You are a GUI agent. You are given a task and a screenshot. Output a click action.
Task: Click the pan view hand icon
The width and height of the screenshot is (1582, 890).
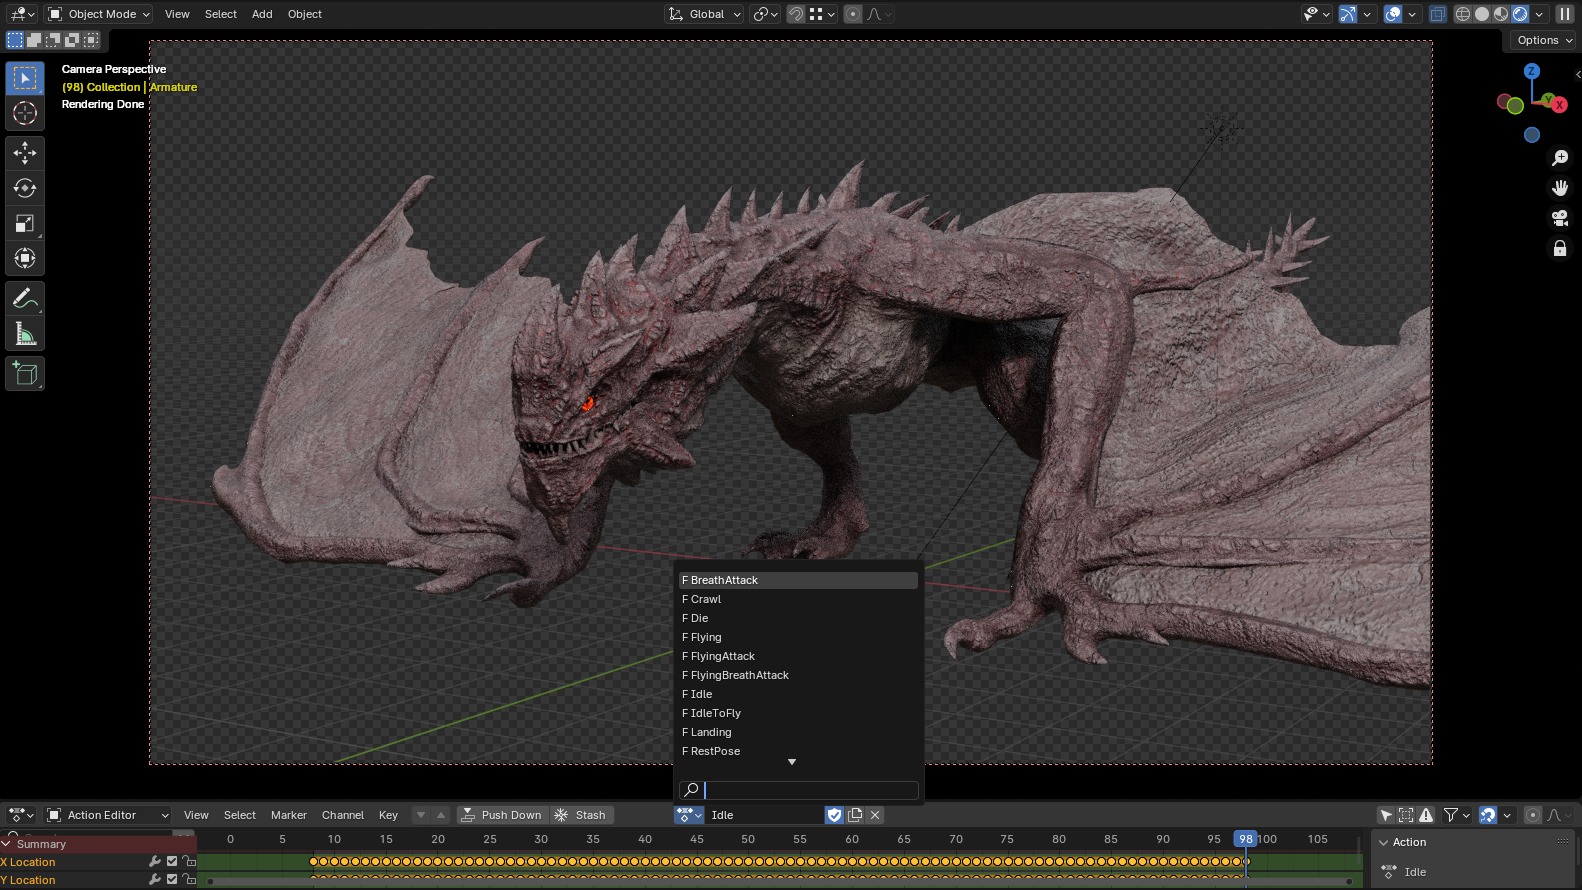click(1560, 188)
